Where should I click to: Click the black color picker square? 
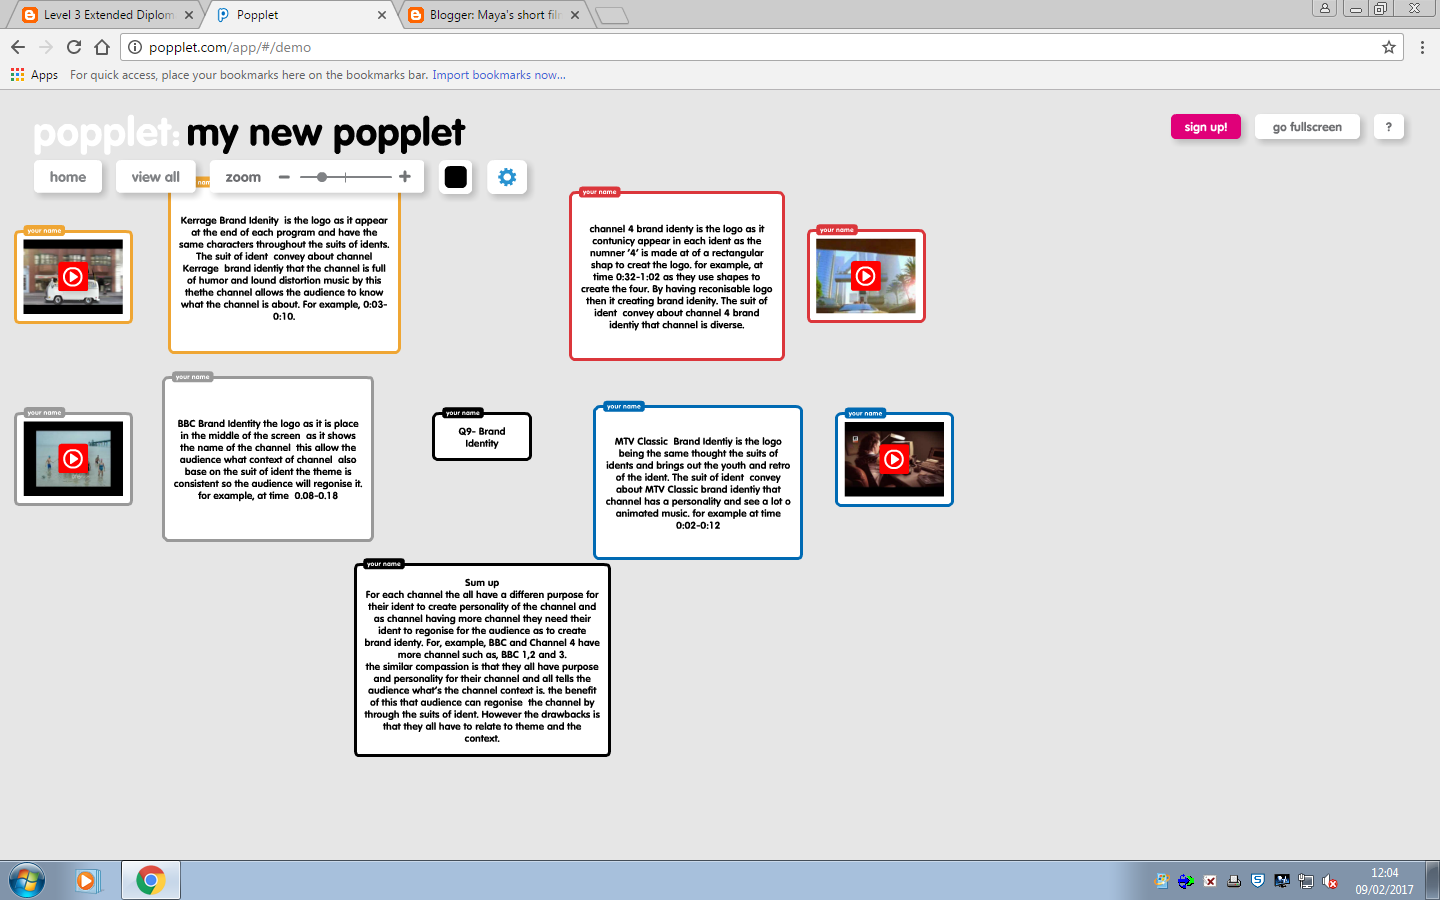(x=456, y=177)
